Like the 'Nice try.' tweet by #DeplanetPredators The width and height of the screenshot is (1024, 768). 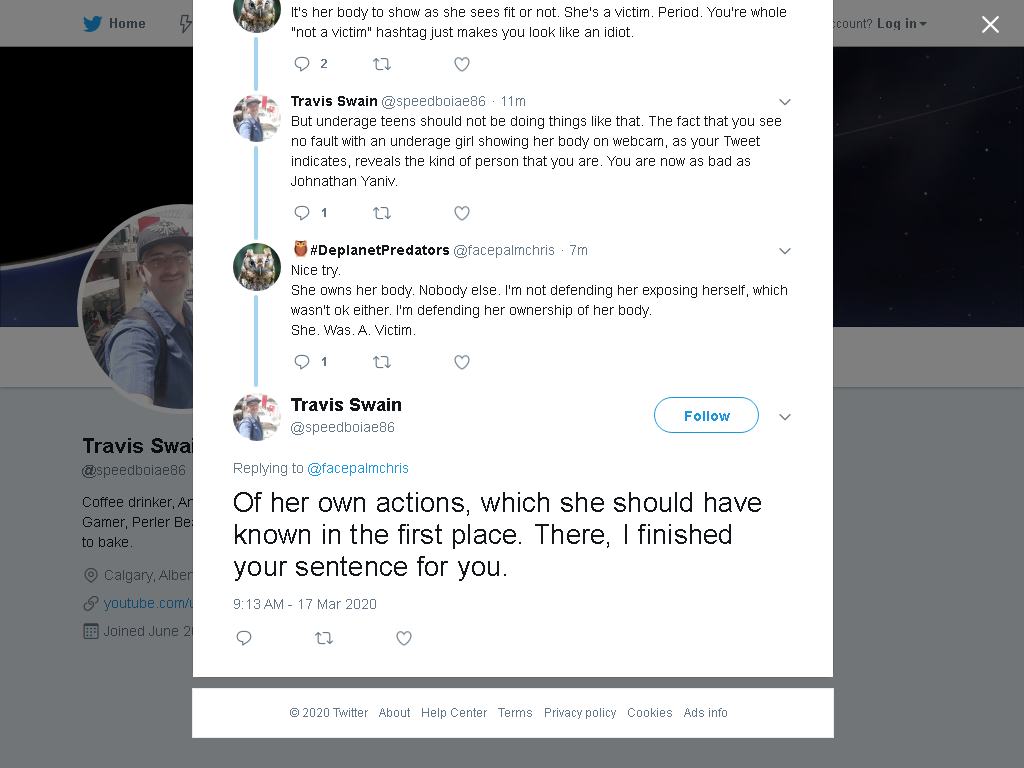click(x=462, y=362)
